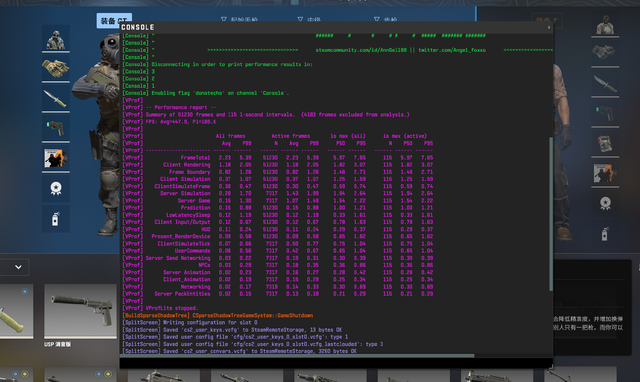
Task: Click the UserCommands row
Action: pyautogui.click(x=278, y=251)
